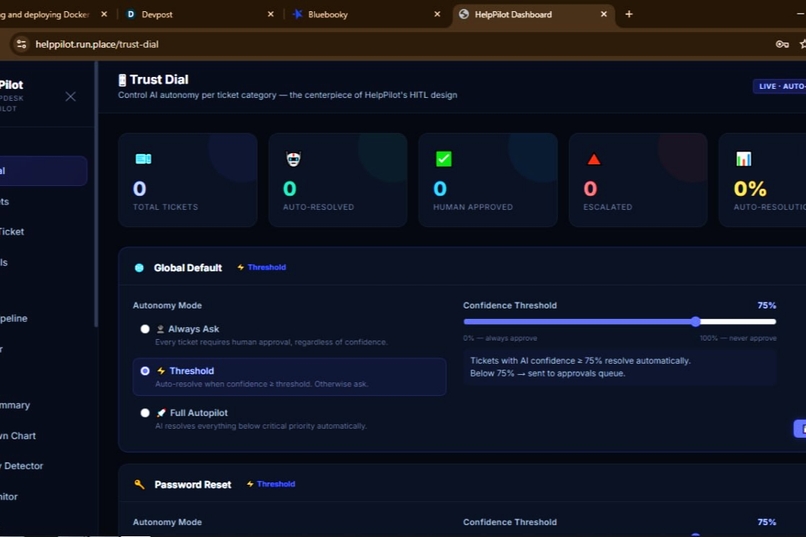Click the 75% value in Password Reset
The width and height of the screenshot is (806, 537).
point(766,522)
